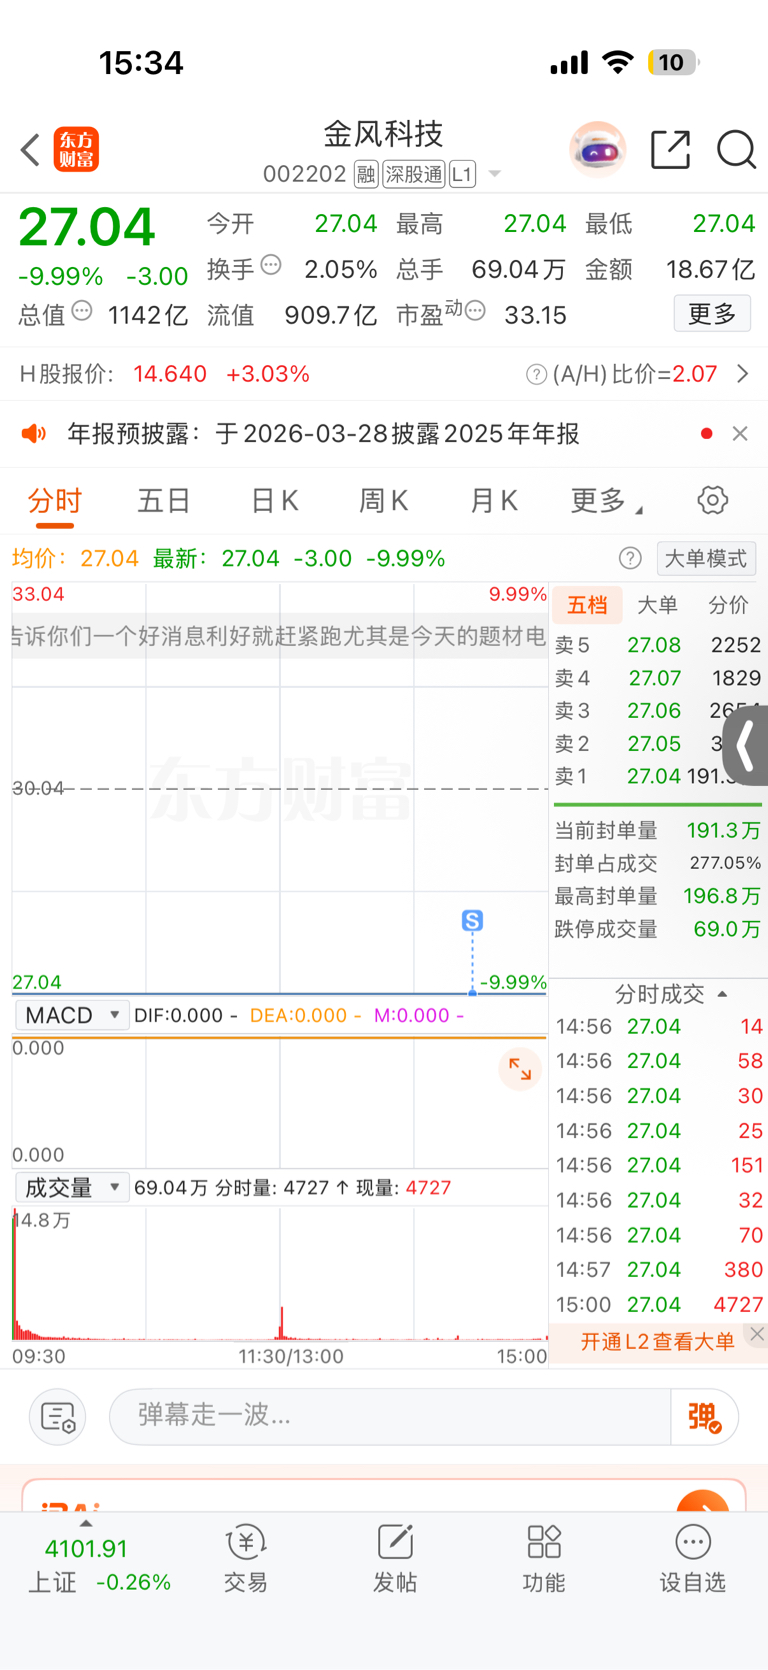Collapse the 分时成交 list arrow
This screenshot has height=1670, width=768.
722,994
